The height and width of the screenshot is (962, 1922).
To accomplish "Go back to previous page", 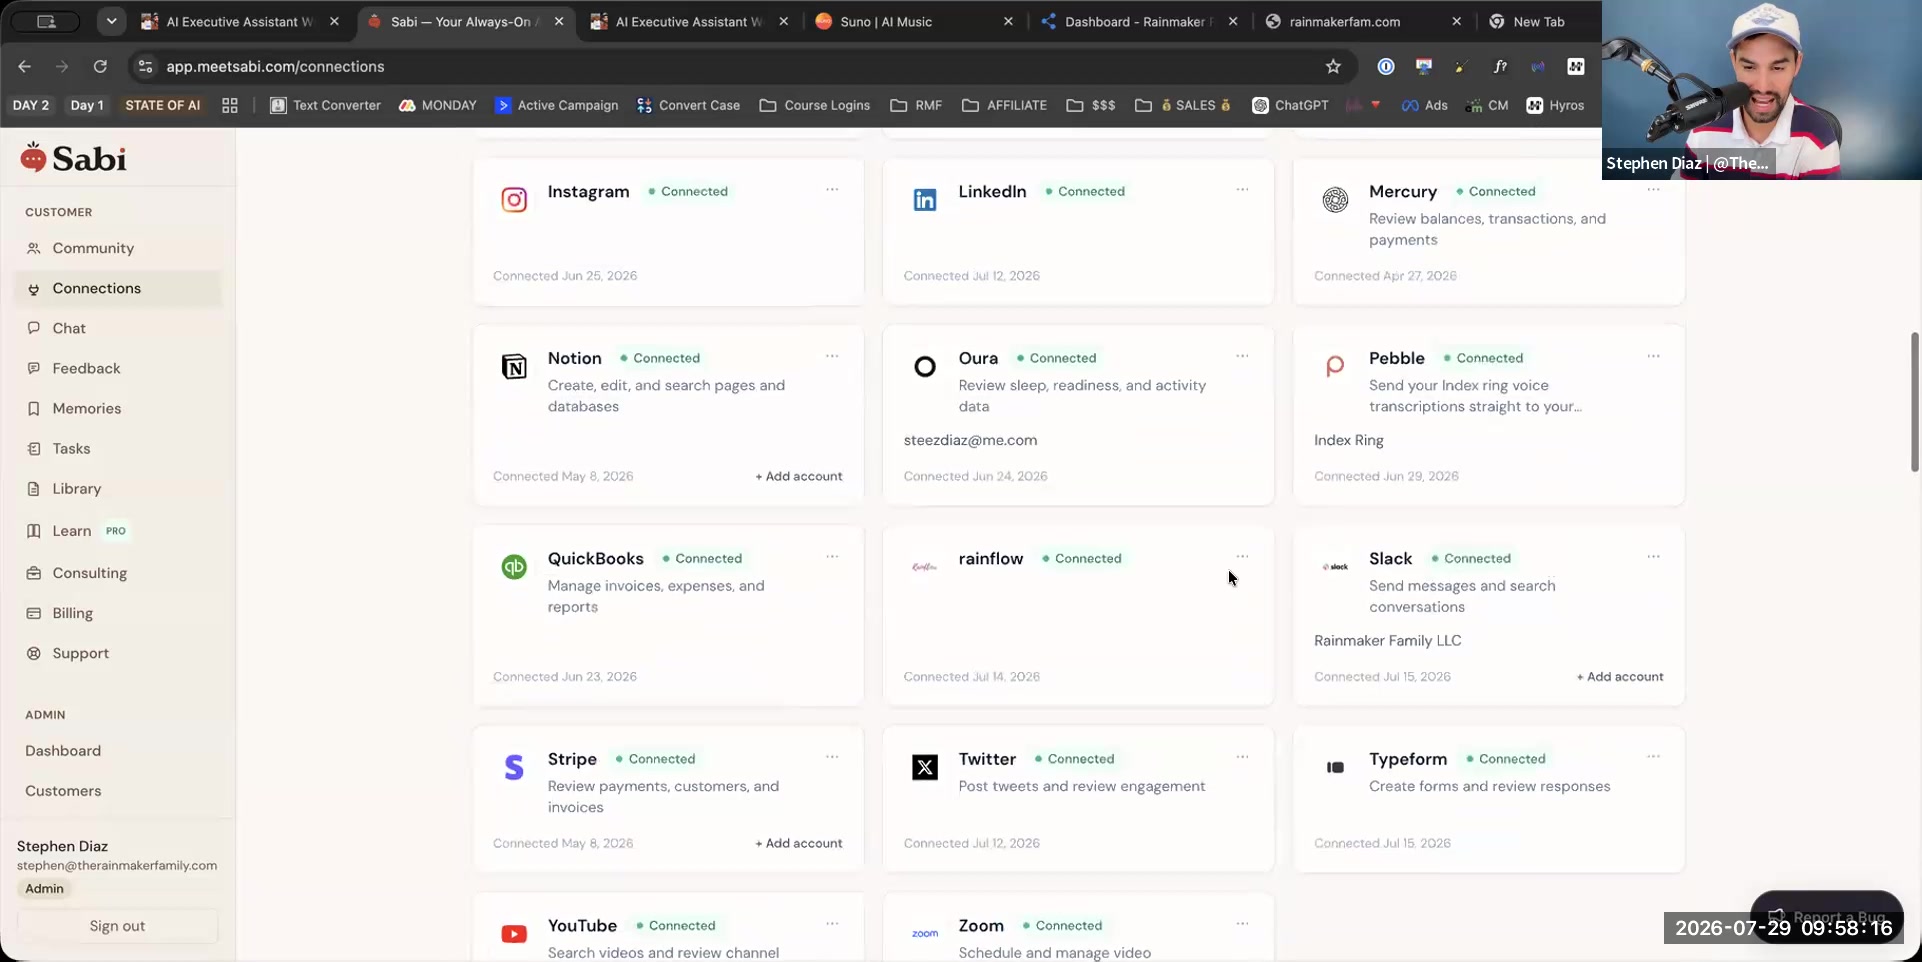I will point(25,66).
